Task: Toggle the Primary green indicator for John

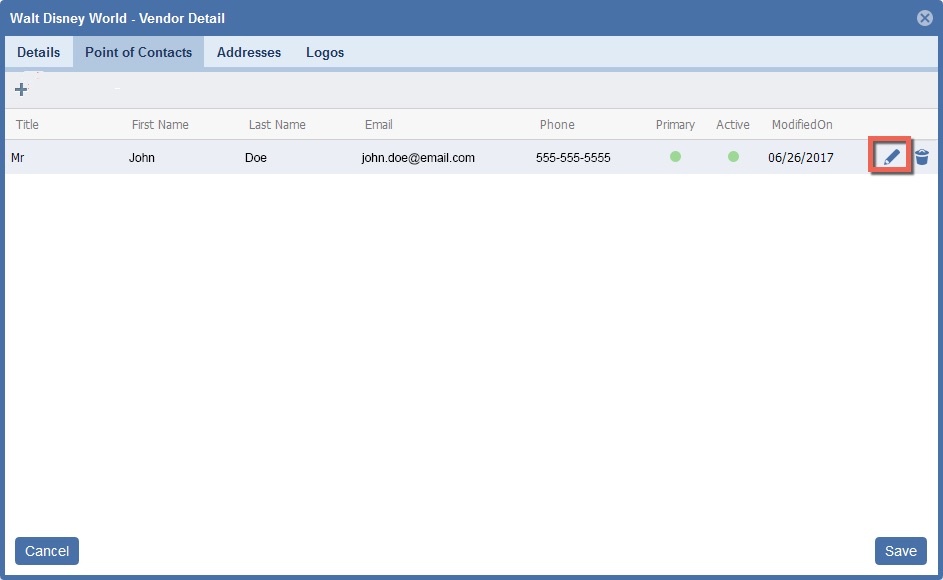Action: click(675, 157)
